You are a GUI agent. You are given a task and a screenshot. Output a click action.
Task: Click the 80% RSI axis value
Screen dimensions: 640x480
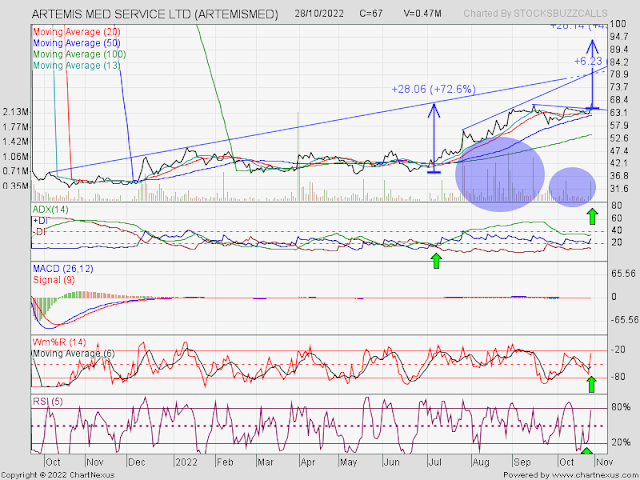[x=620, y=407]
